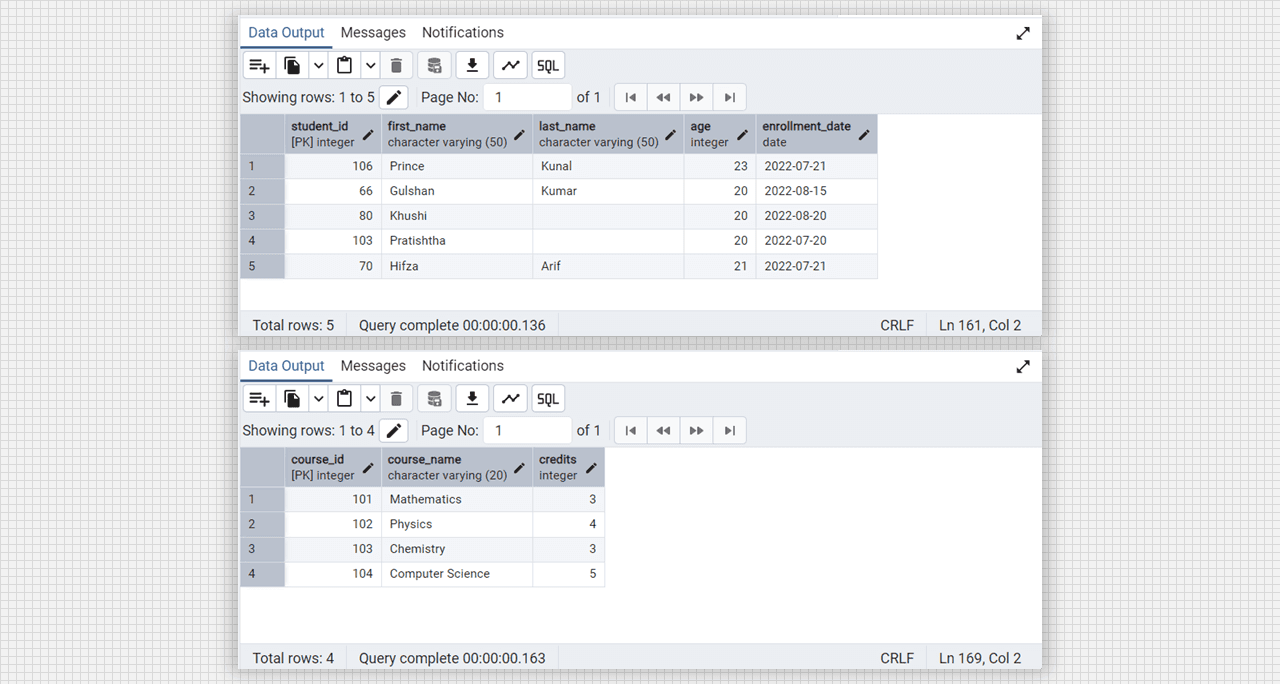Click Paste icon in bottom panel toolbar
Screen dimensions: 1280x684
345,399
